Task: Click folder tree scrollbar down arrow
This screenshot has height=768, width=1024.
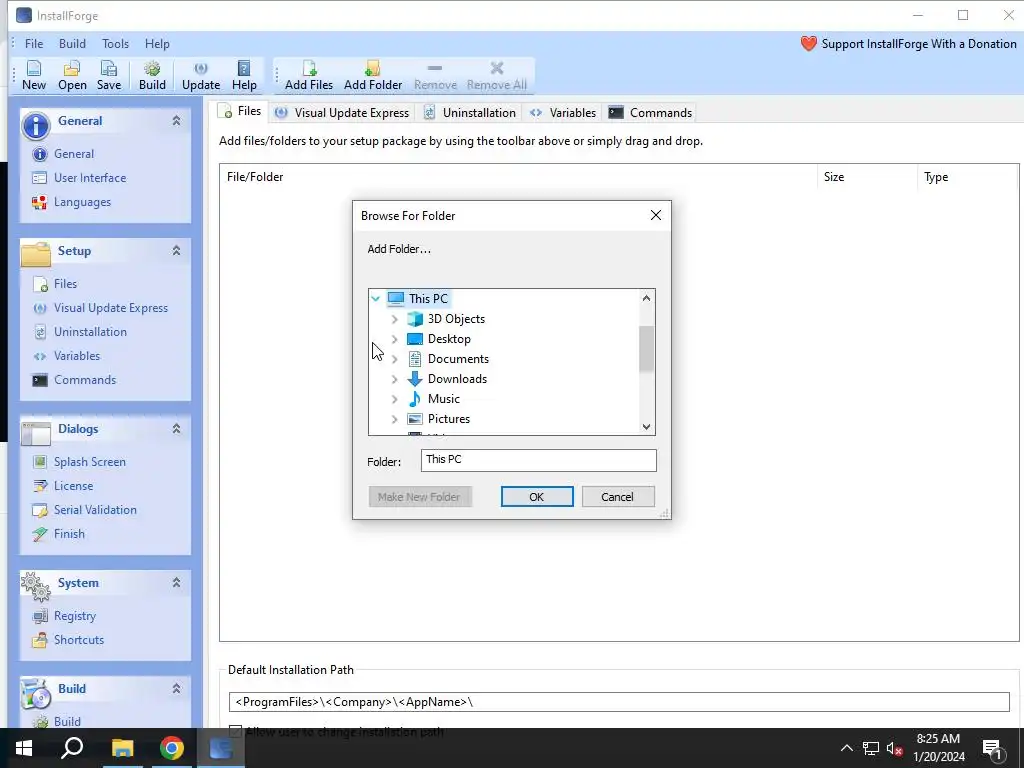Action: (647, 427)
